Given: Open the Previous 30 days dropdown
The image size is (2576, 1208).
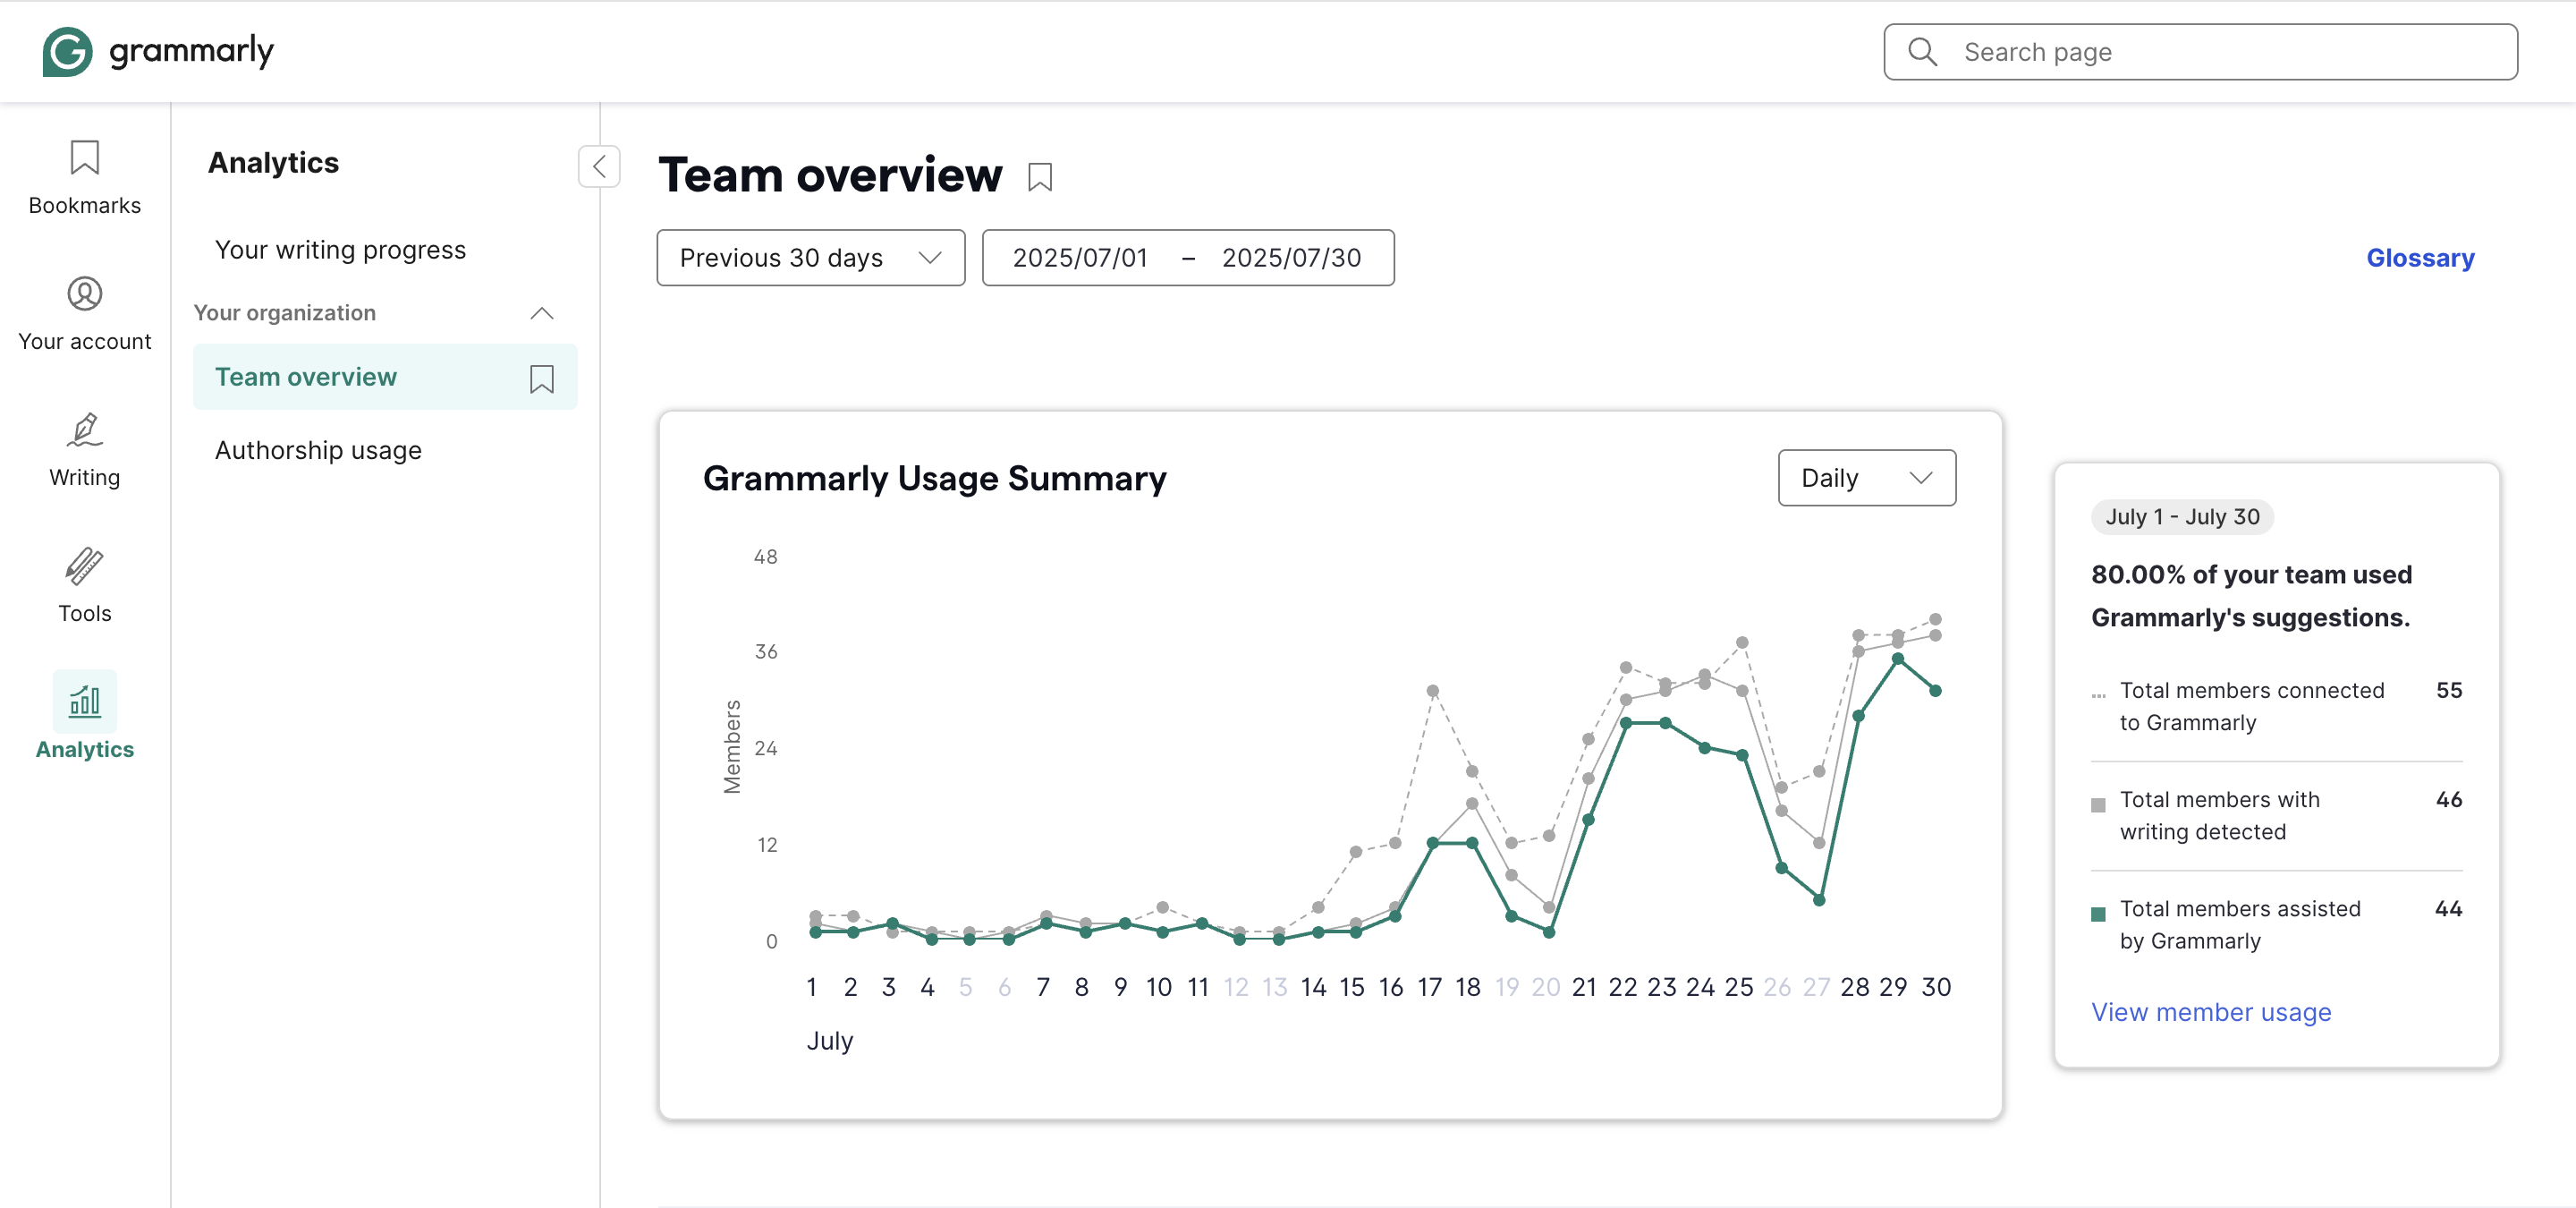Looking at the screenshot, I should point(810,257).
